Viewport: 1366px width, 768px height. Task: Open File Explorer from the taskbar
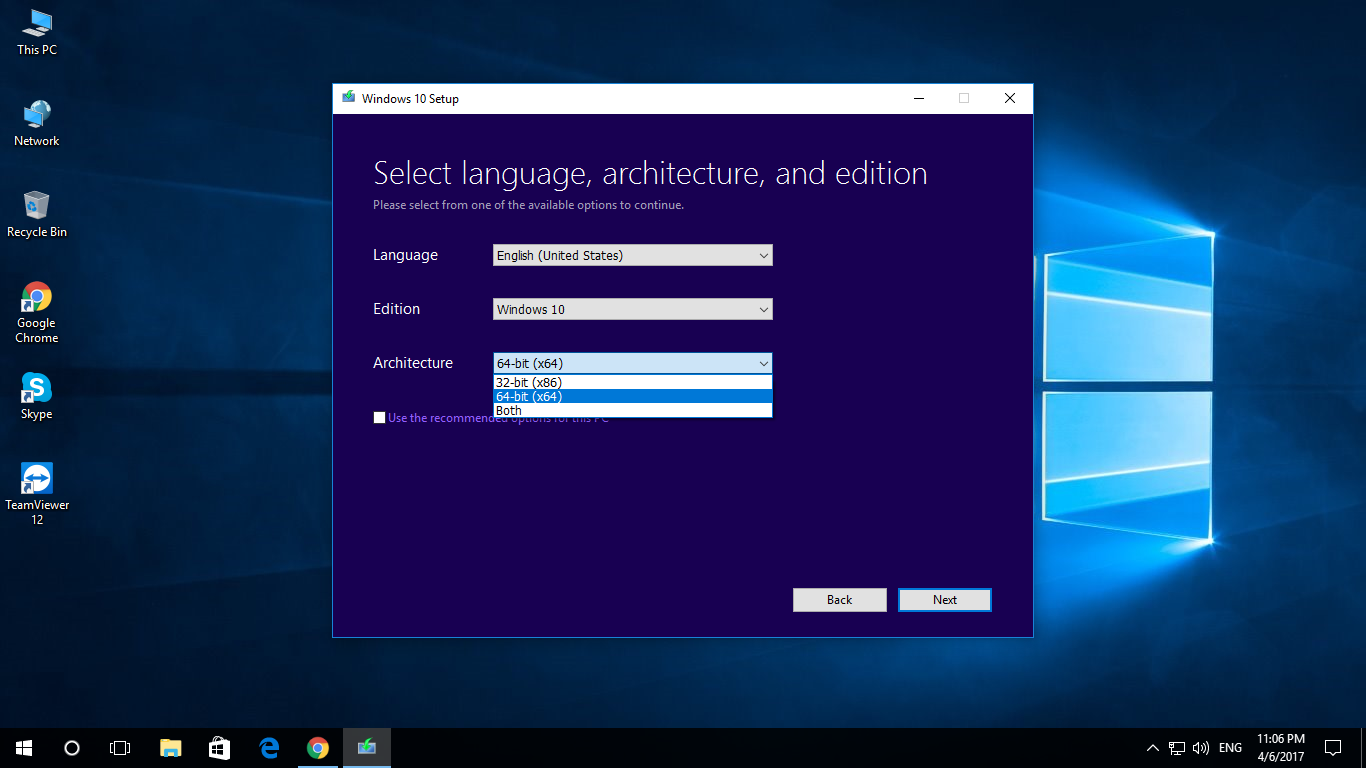171,748
